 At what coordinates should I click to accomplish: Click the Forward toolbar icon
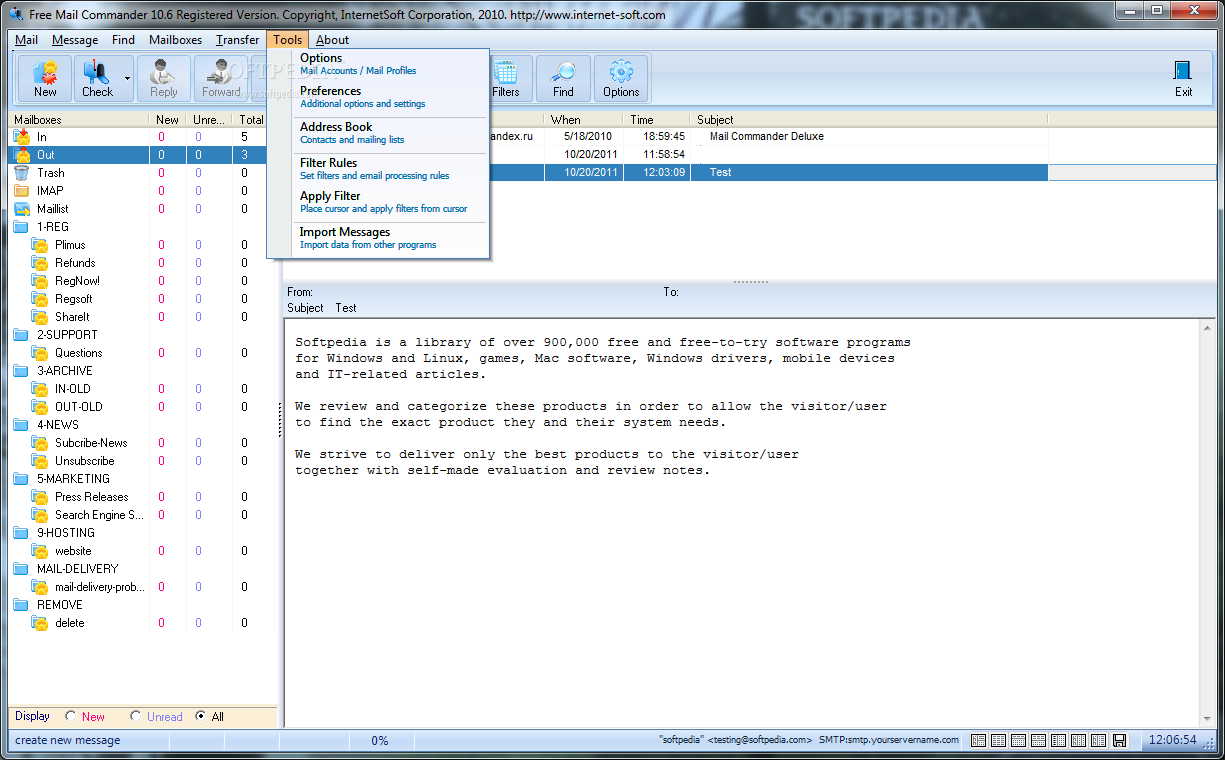pyautogui.click(x=221, y=78)
